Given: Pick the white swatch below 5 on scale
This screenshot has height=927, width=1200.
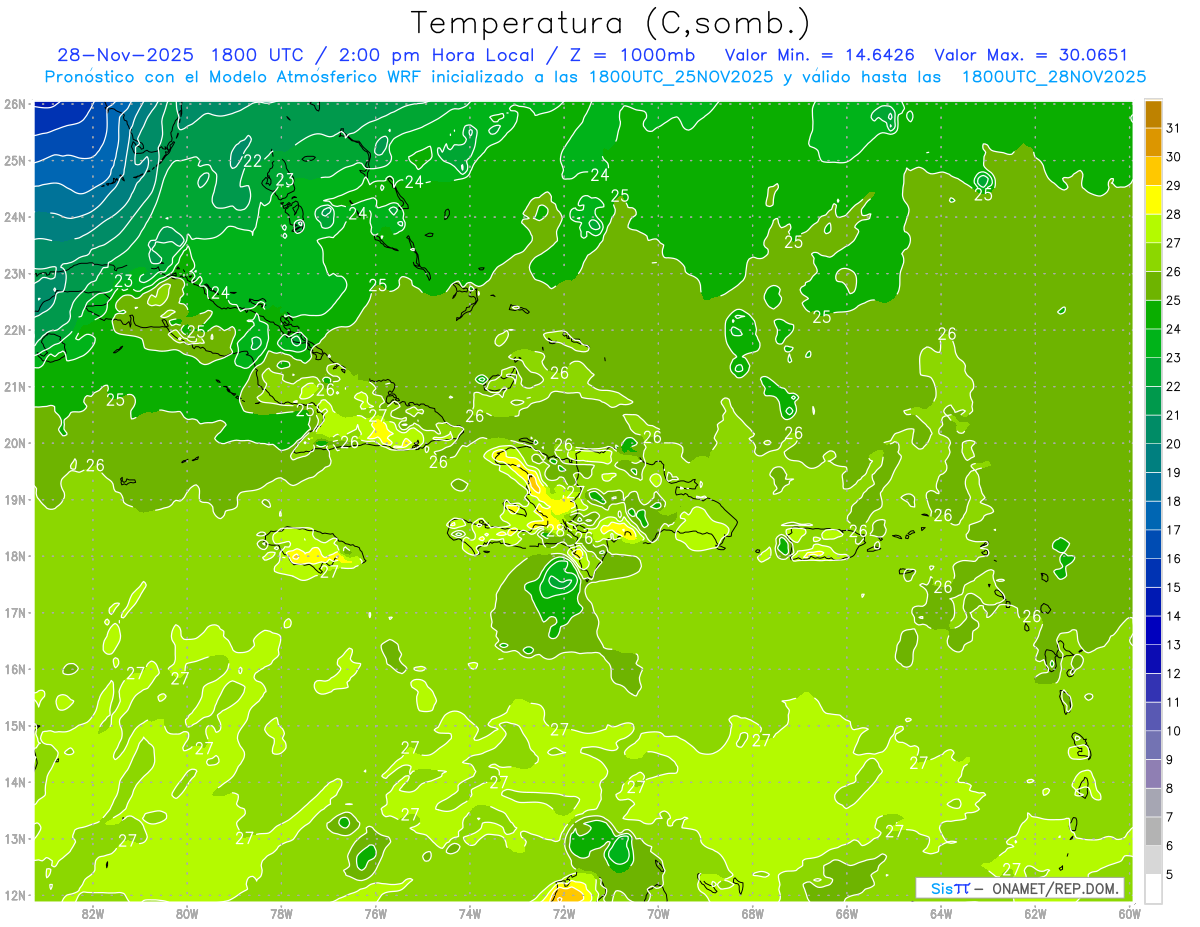Looking at the screenshot, I should (x=1153, y=888).
